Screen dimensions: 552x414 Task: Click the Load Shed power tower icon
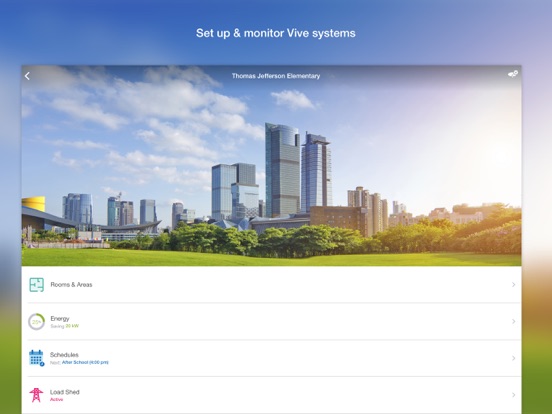pyautogui.click(x=36, y=395)
